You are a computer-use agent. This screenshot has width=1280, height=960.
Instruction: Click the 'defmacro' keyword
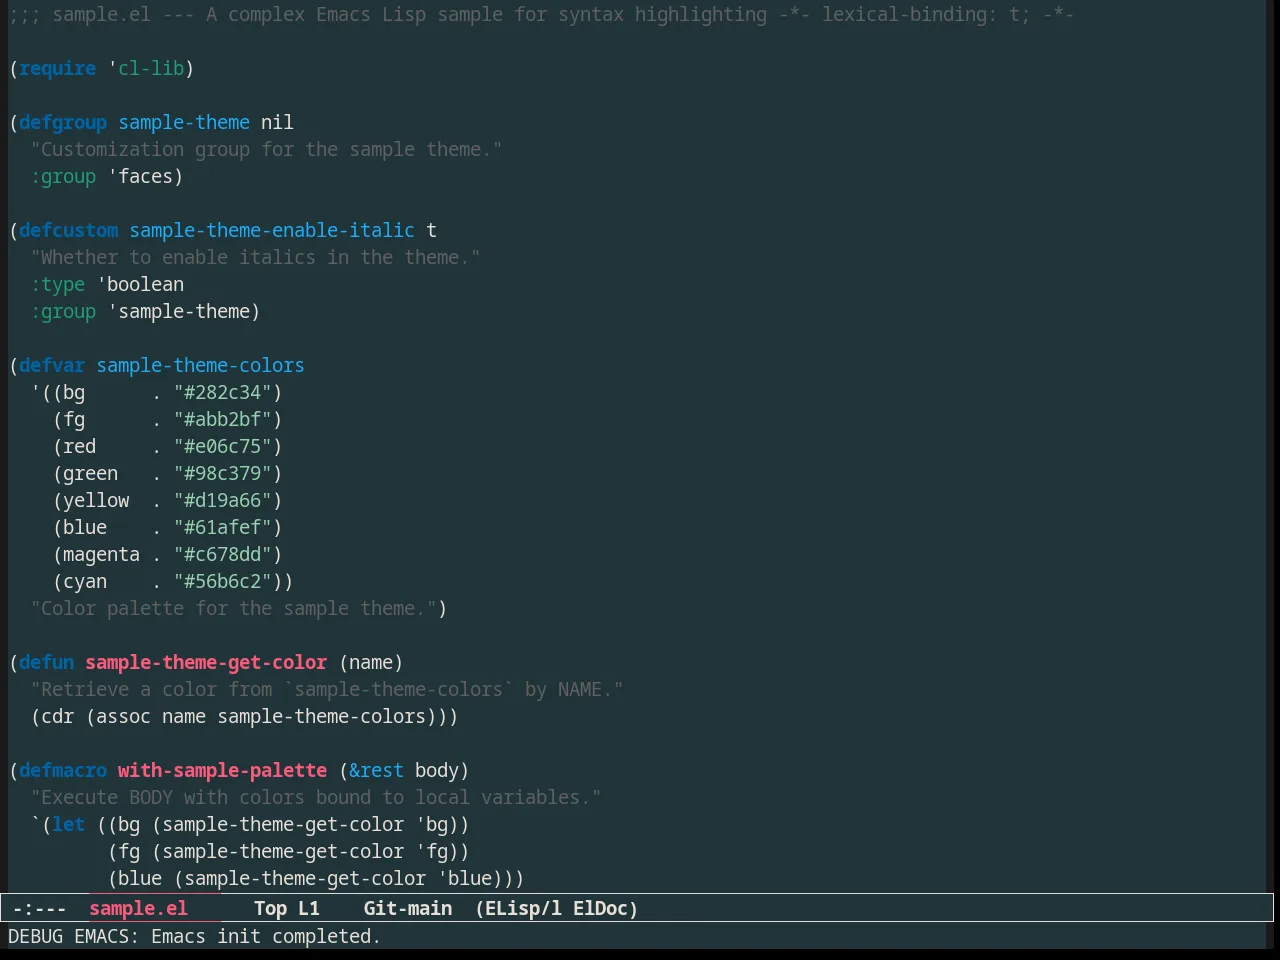[x=63, y=770]
